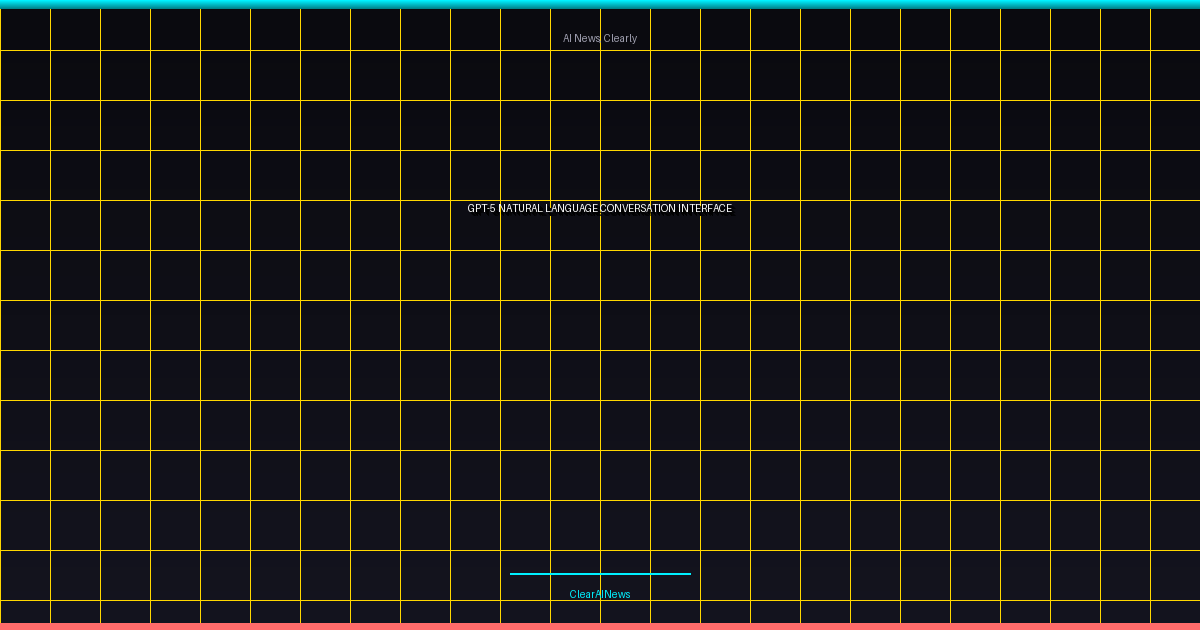Click the word CONVERSATION in the title
Screen dimensions: 1200x630
click(x=638, y=208)
